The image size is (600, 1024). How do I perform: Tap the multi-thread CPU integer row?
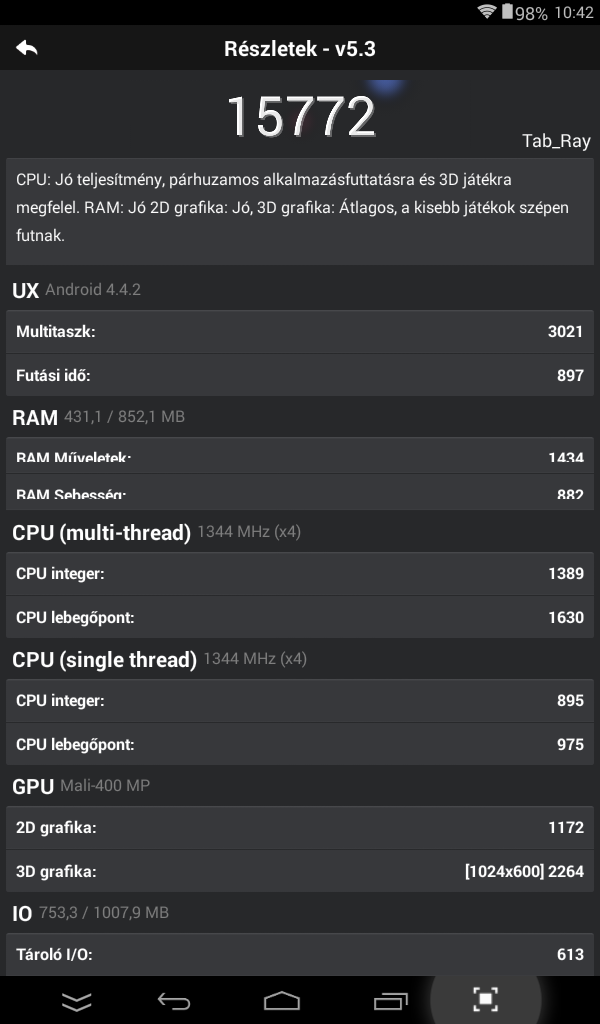(300, 573)
